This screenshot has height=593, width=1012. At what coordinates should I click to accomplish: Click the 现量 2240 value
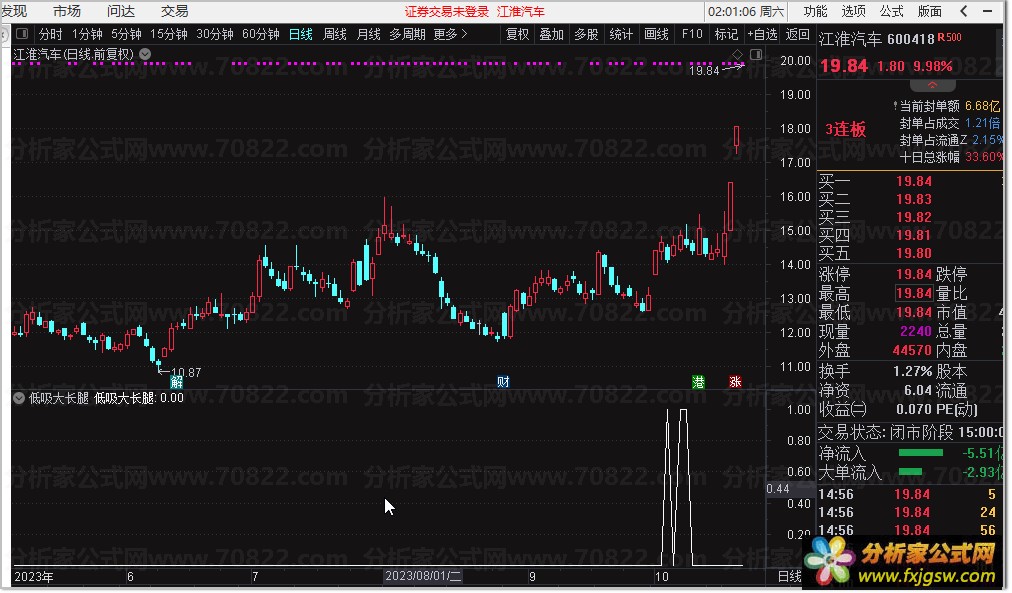(916, 332)
